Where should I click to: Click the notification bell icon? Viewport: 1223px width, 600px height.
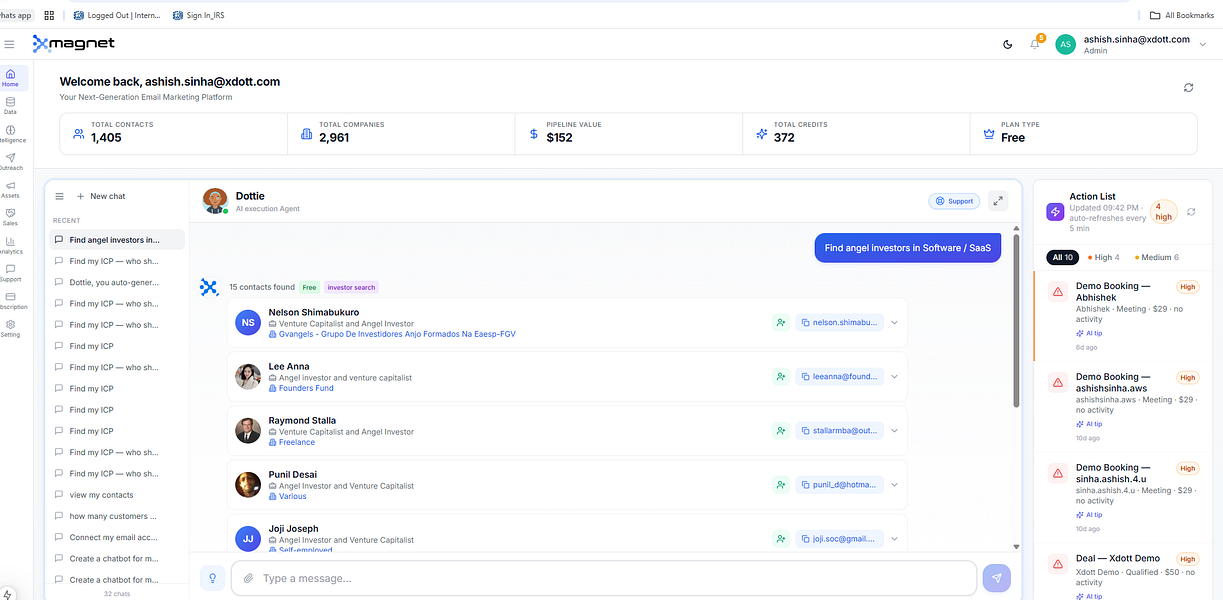[x=1035, y=44]
